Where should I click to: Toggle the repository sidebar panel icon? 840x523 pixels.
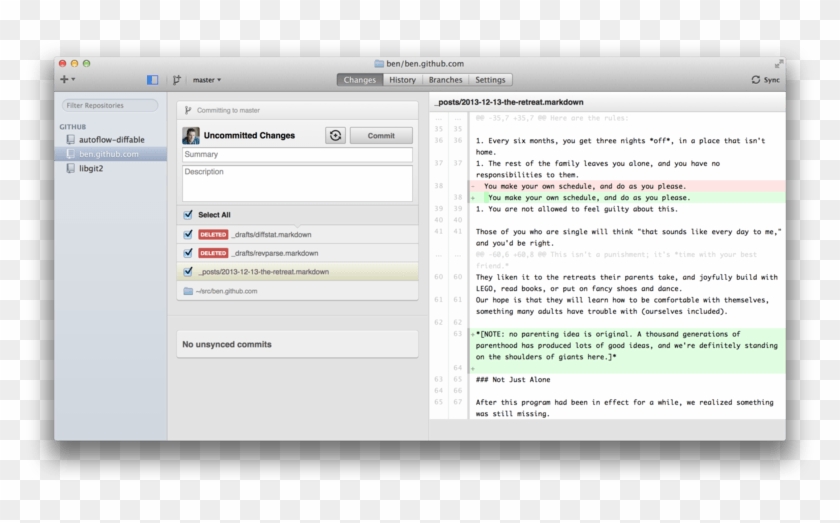click(152, 80)
